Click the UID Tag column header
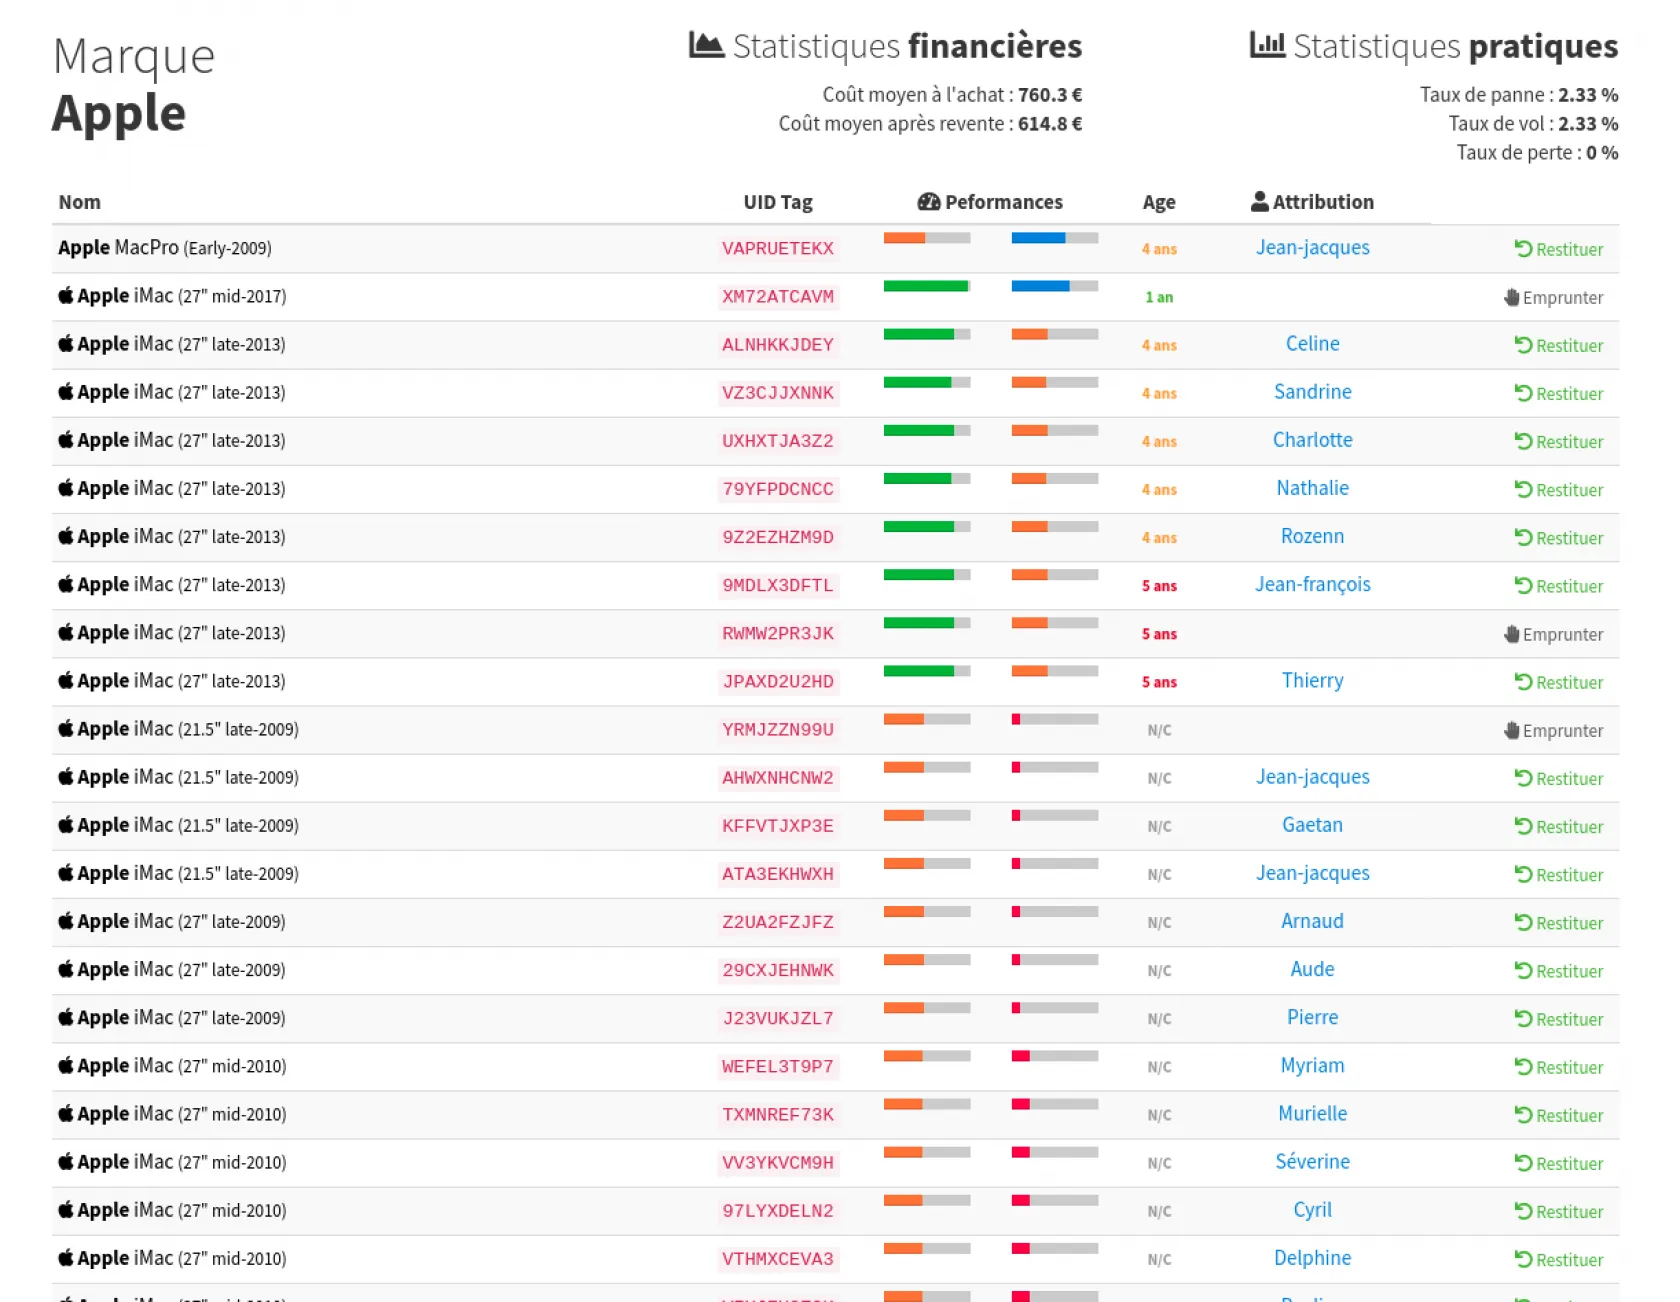Screen dimensions: 1680x1302 (x=777, y=202)
